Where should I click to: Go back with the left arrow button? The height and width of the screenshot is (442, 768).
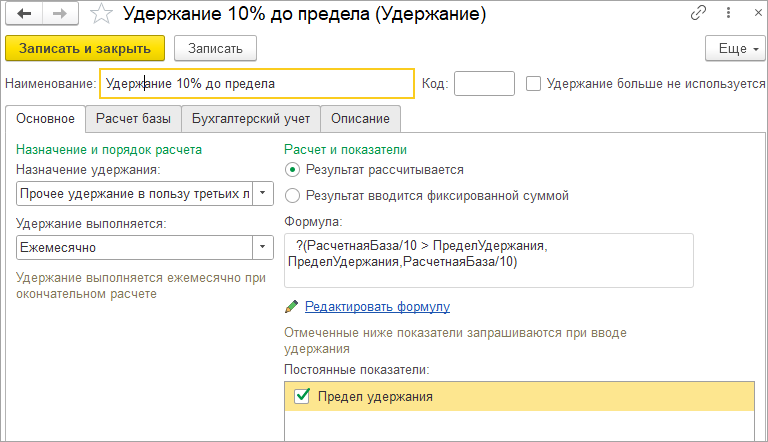[x=24, y=13]
